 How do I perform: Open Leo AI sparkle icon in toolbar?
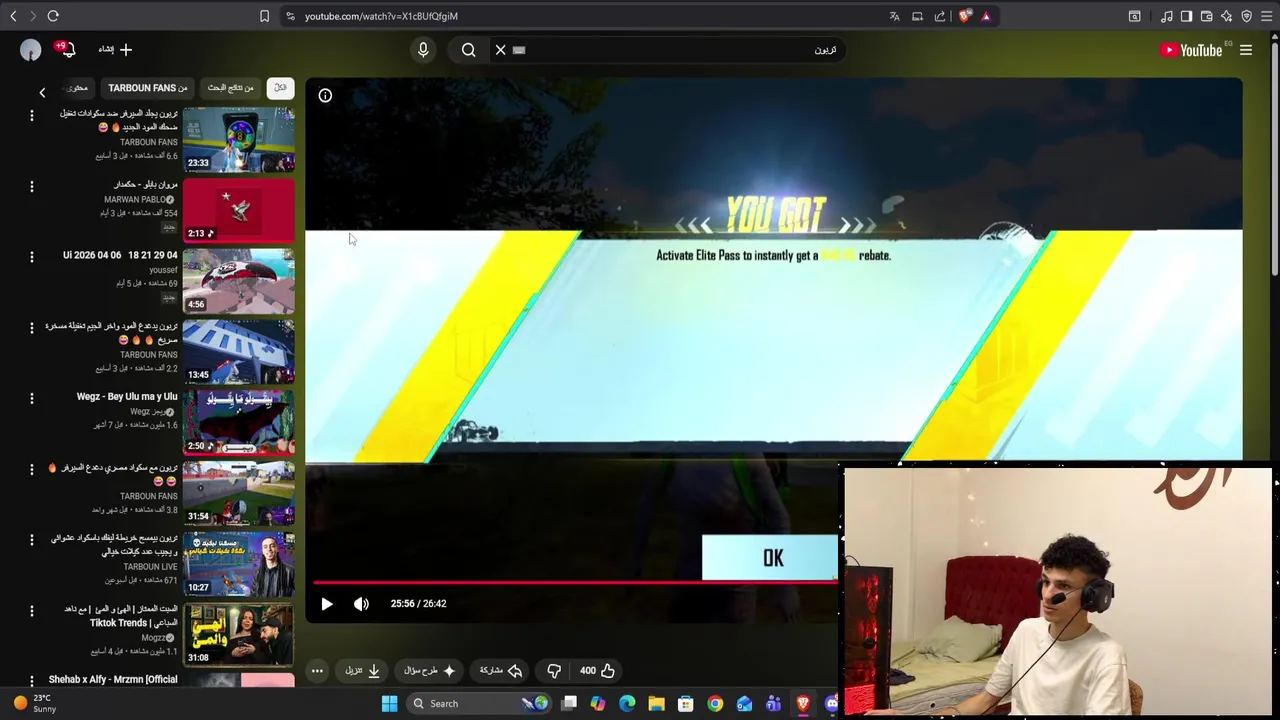point(1226,16)
